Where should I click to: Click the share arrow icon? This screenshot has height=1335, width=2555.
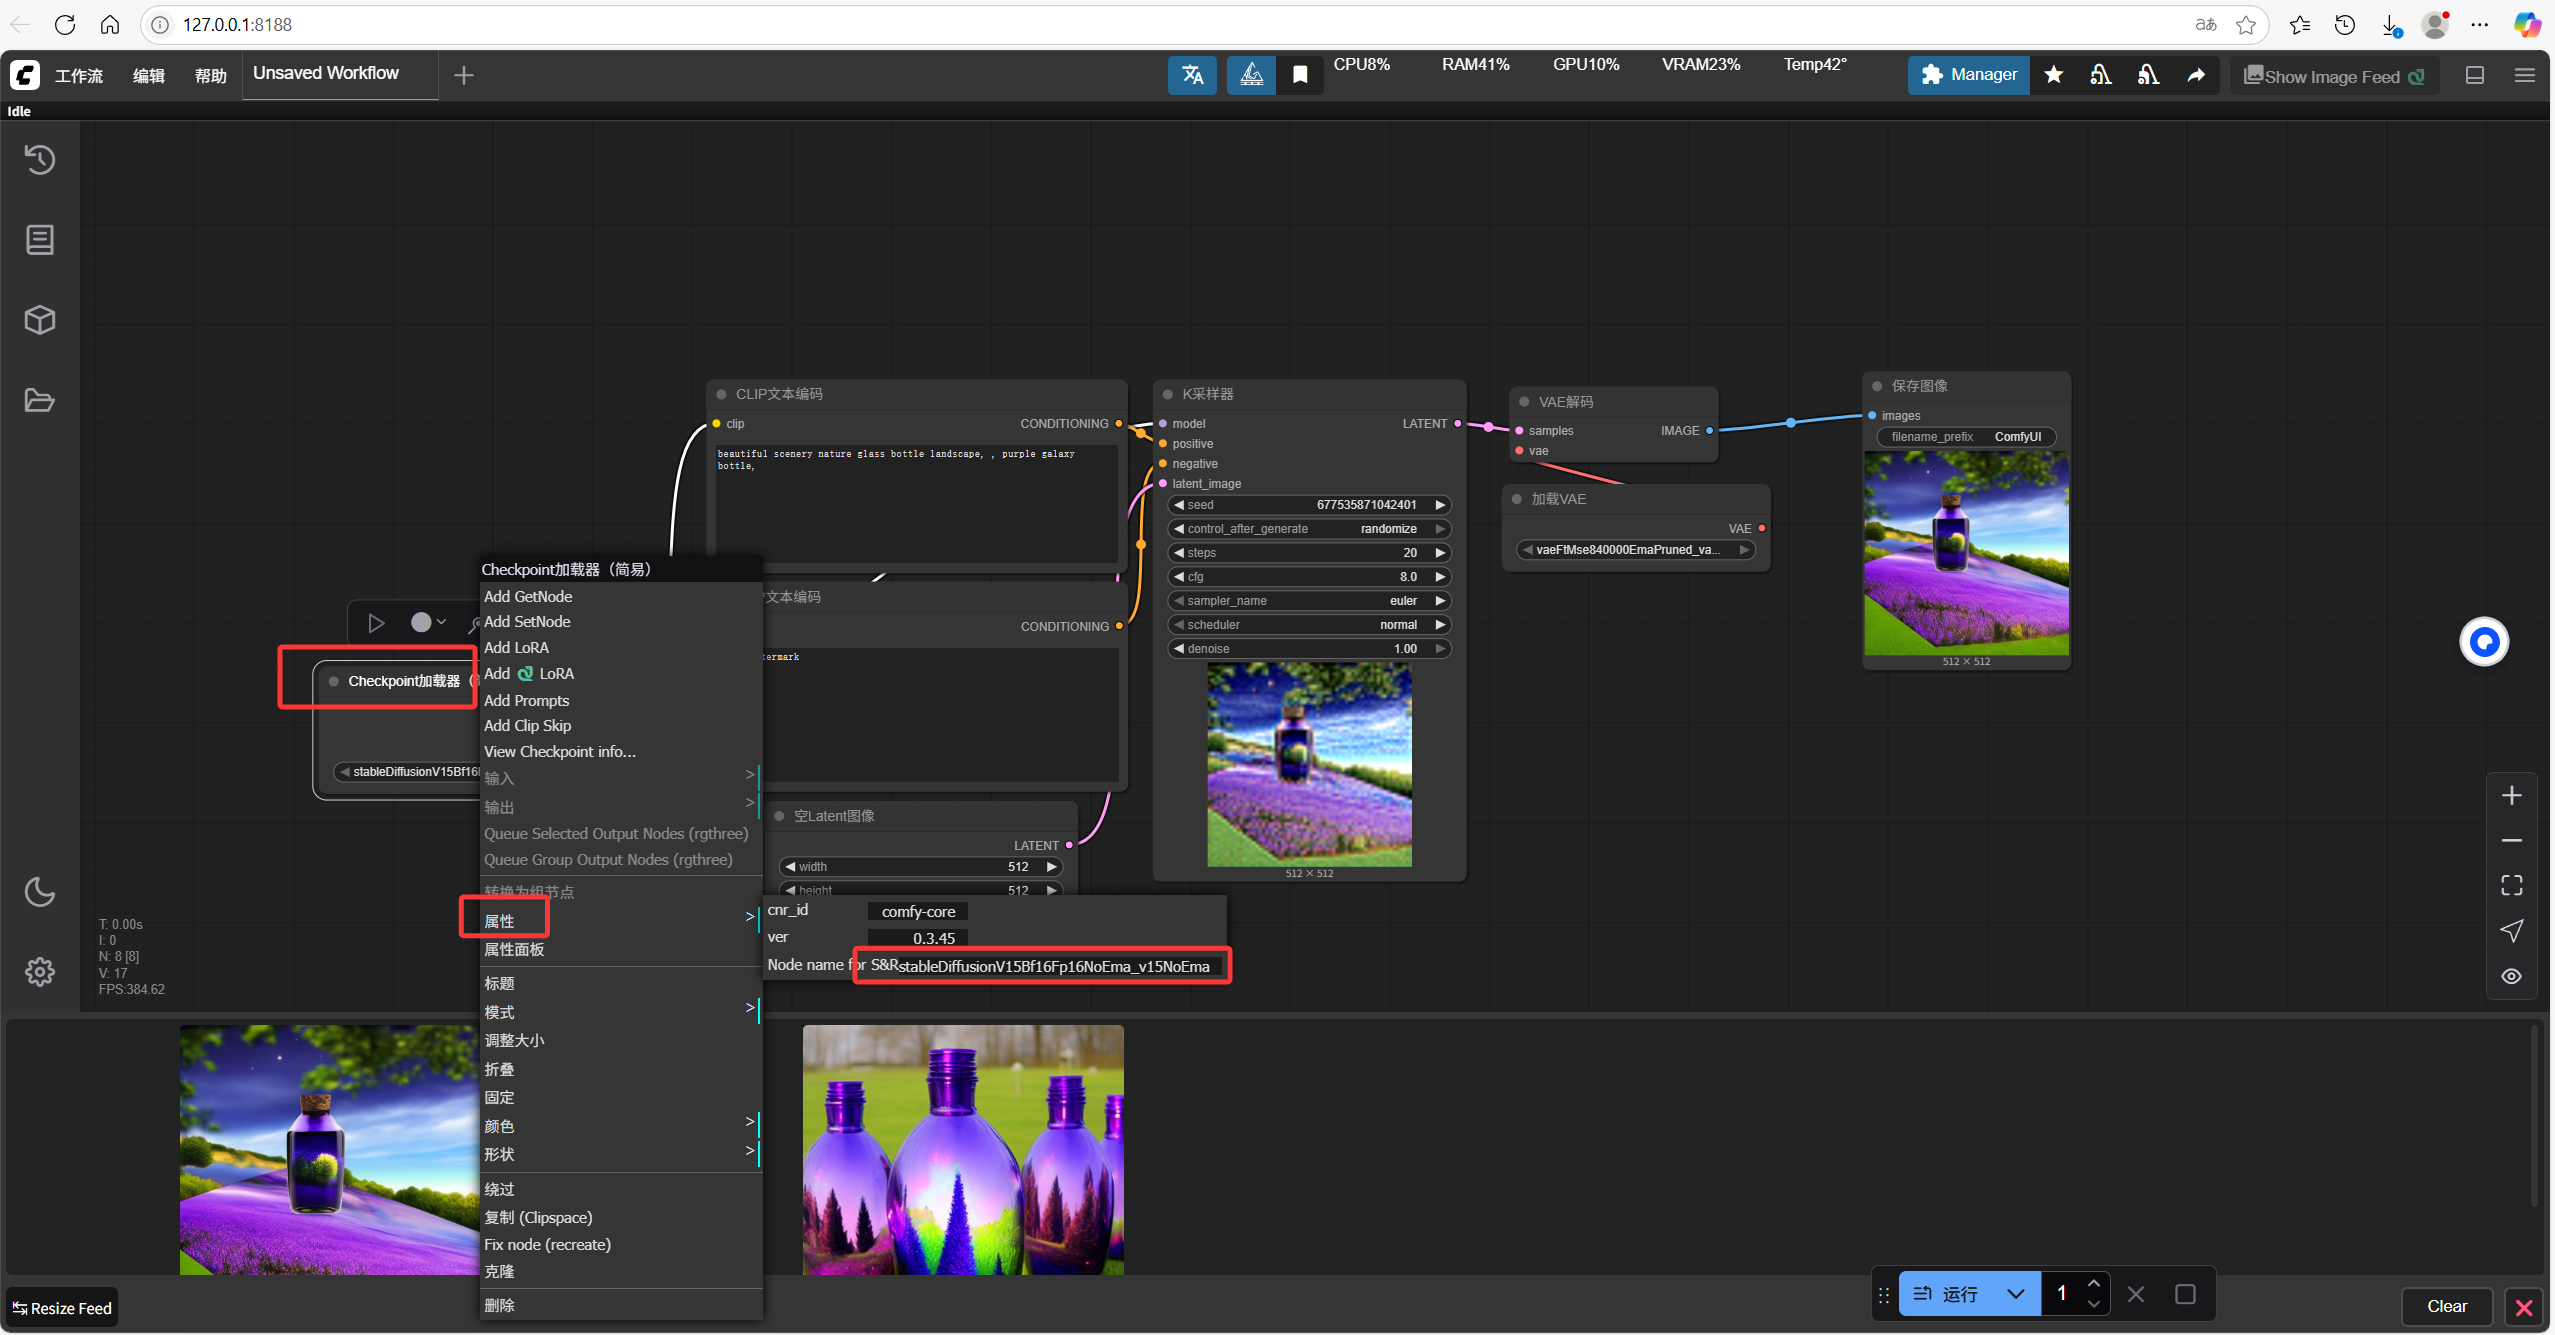point(2196,75)
